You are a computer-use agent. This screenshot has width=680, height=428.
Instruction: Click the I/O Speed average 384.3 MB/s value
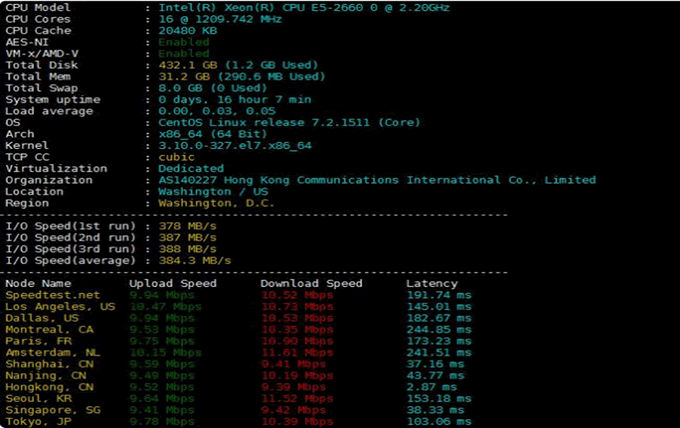pyautogui.click(x=195, y=260)
